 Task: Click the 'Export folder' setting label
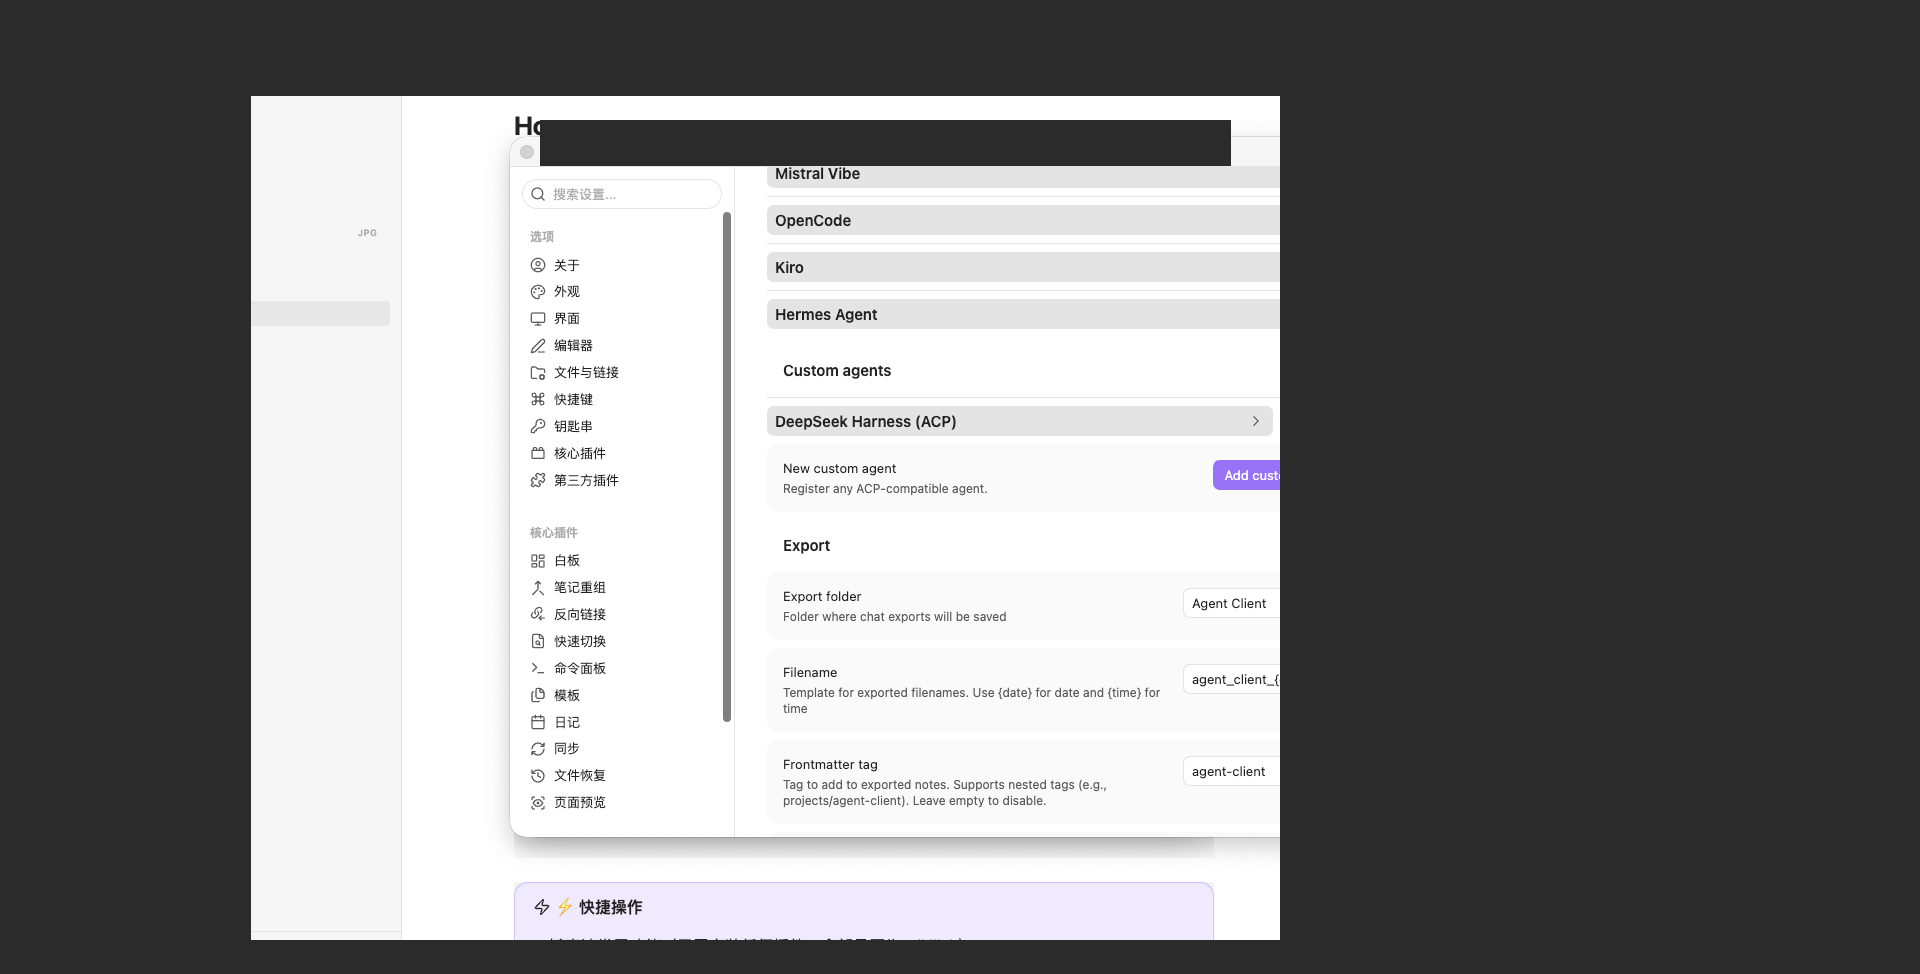coord(822,597)
